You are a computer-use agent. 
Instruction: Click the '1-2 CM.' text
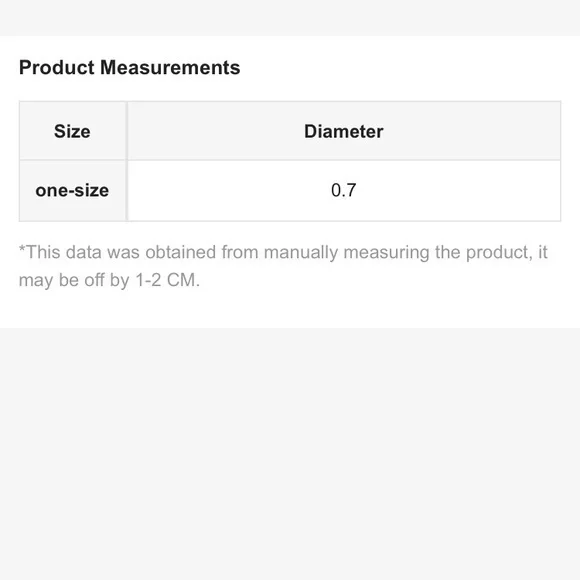tap(168, 280)
